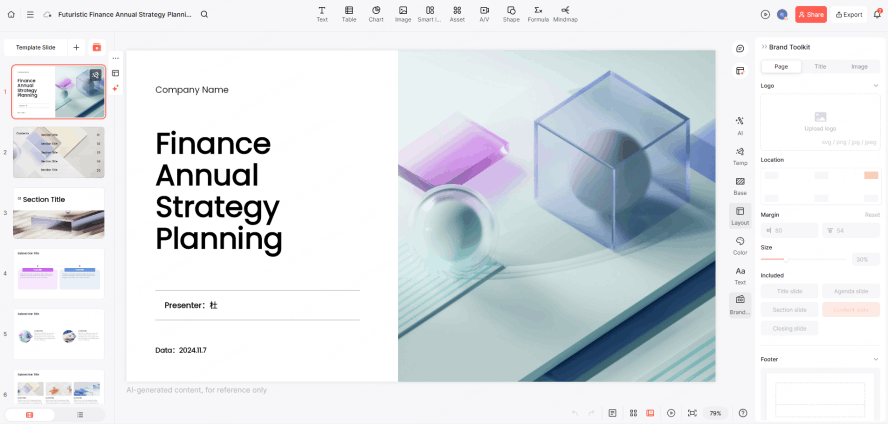This screenshot has height=424, width=888.
Task: Open the hamburger main menu
Action: (30, 15)
